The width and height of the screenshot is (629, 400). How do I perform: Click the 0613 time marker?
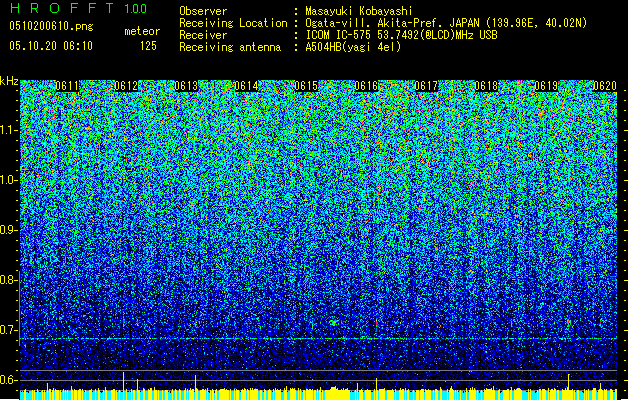pos(186,86)
